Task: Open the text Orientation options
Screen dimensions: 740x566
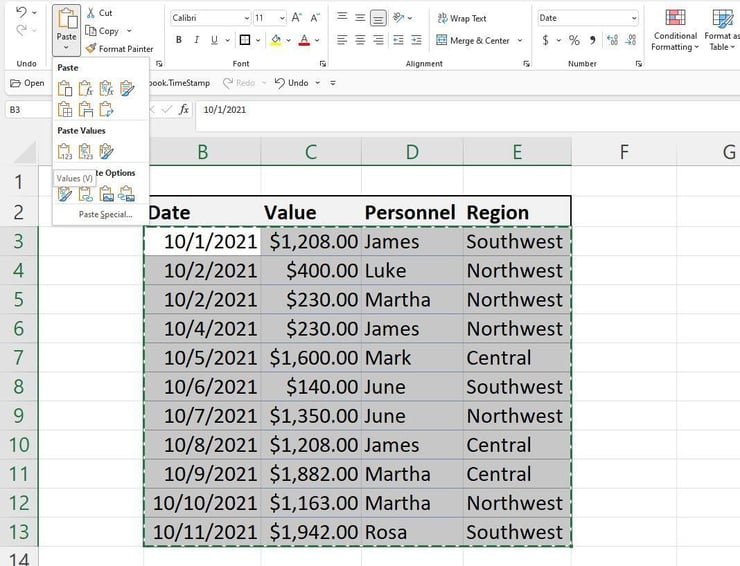Action: tap(402, 18)
